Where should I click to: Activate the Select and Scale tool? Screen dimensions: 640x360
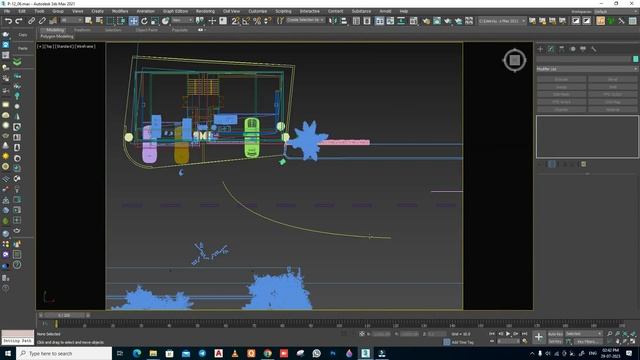155,21
